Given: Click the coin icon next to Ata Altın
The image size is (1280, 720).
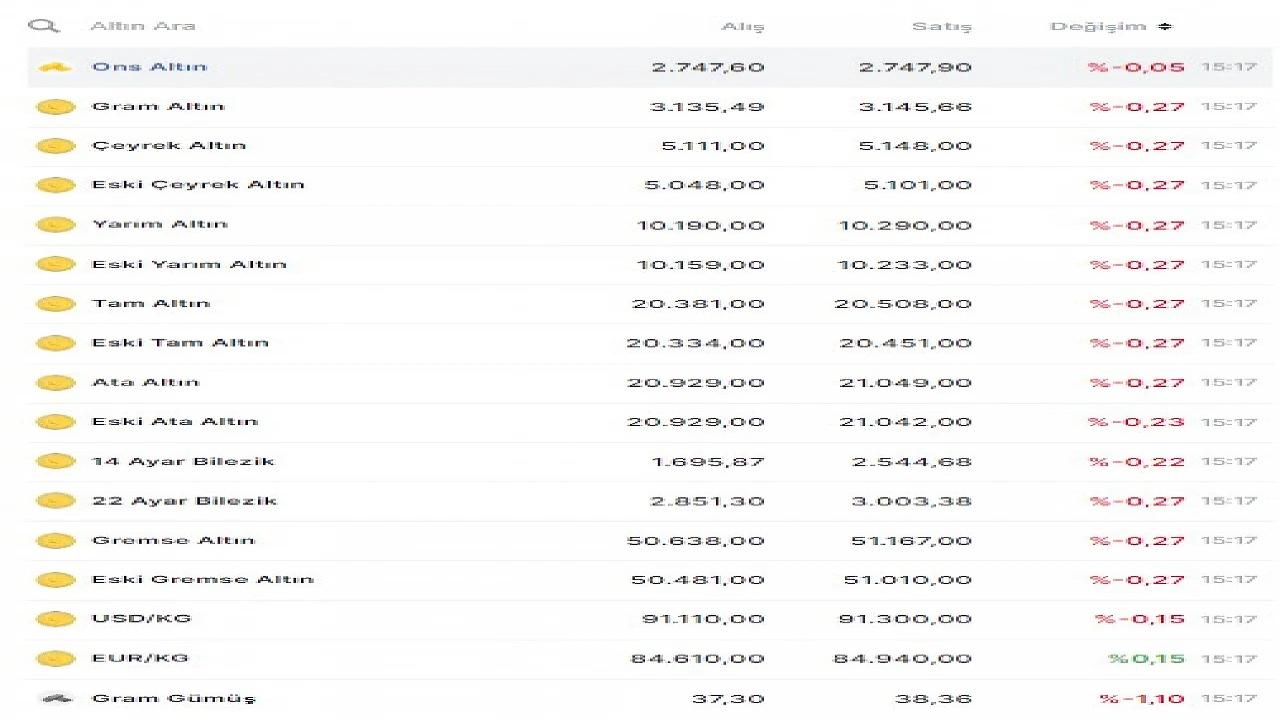Looking at the screenshot, I should (56, 383).
